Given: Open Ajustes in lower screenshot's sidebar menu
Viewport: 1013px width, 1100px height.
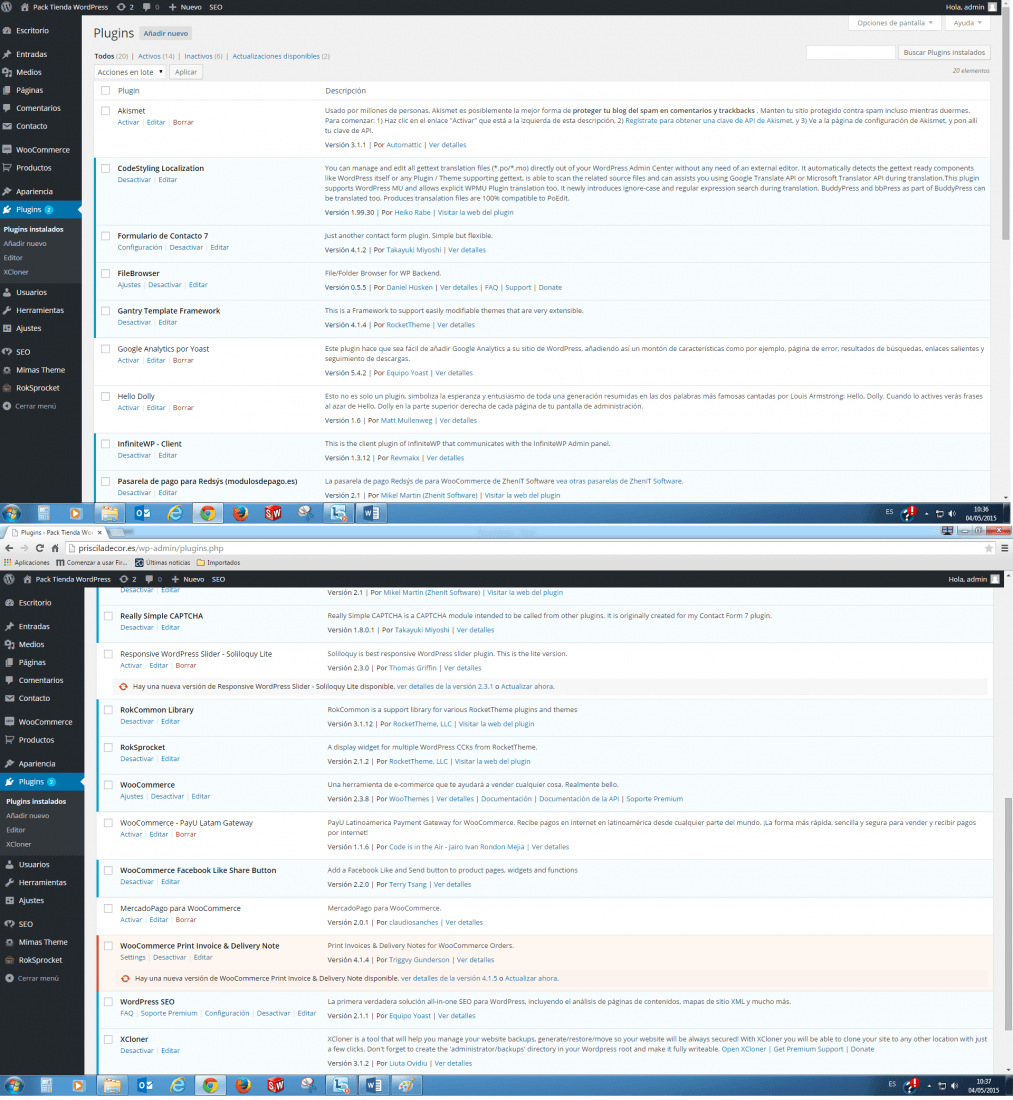Looking at the screenshot, I should point(31,901).
